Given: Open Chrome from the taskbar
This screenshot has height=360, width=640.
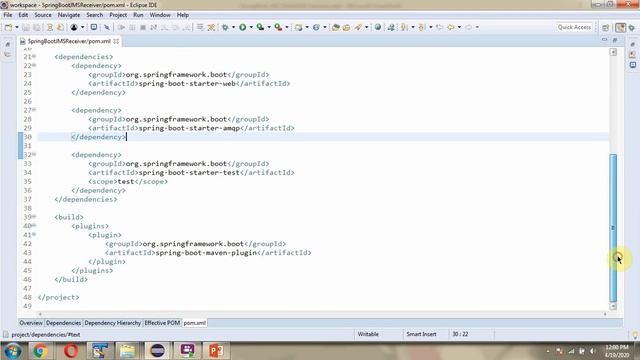Looking at the screenshot, I should click(40, 351).
